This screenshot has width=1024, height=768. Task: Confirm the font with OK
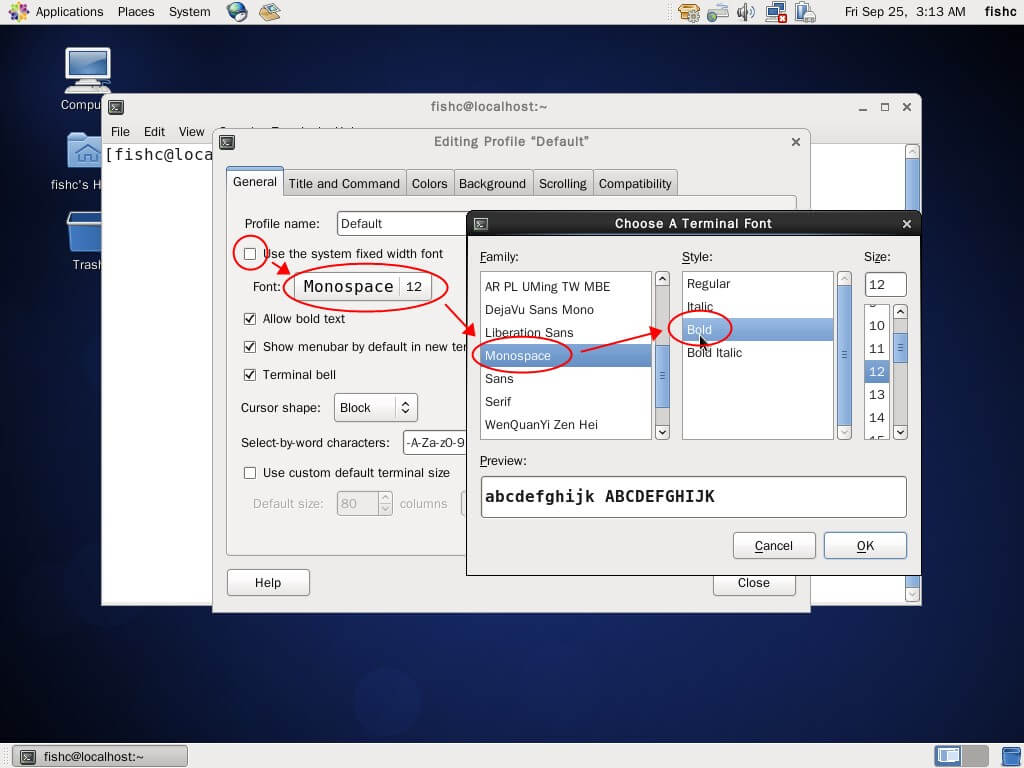(865, 545)
